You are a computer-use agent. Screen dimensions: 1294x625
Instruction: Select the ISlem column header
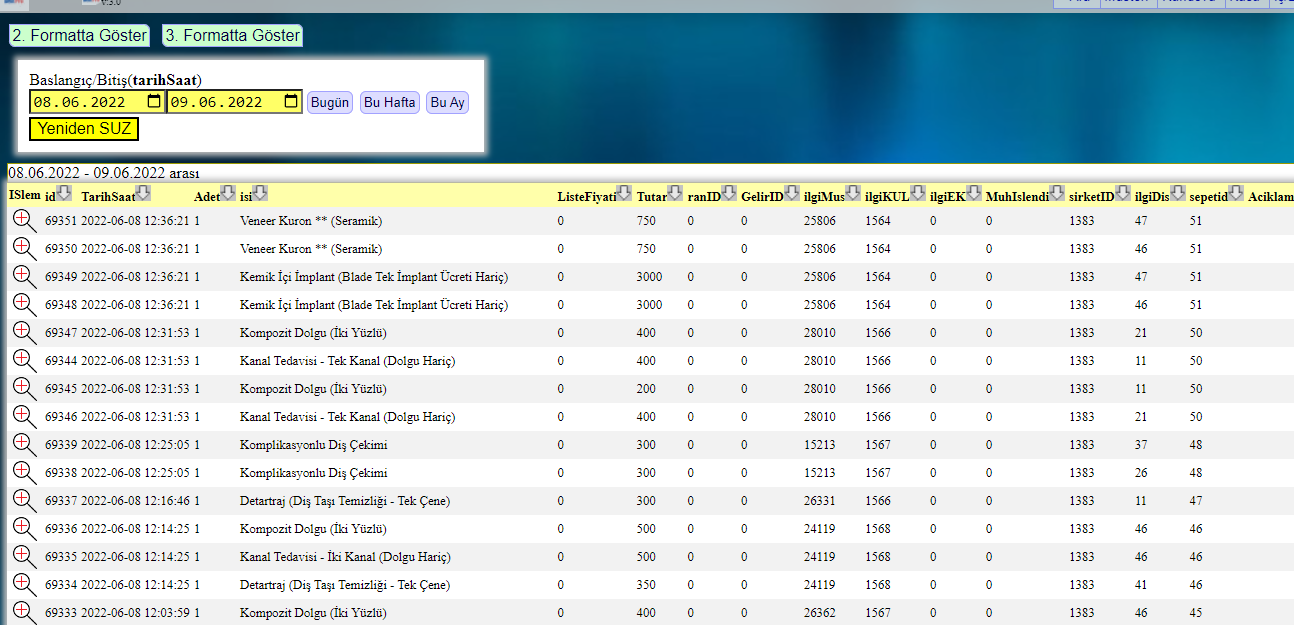click(x=25, y=193)
